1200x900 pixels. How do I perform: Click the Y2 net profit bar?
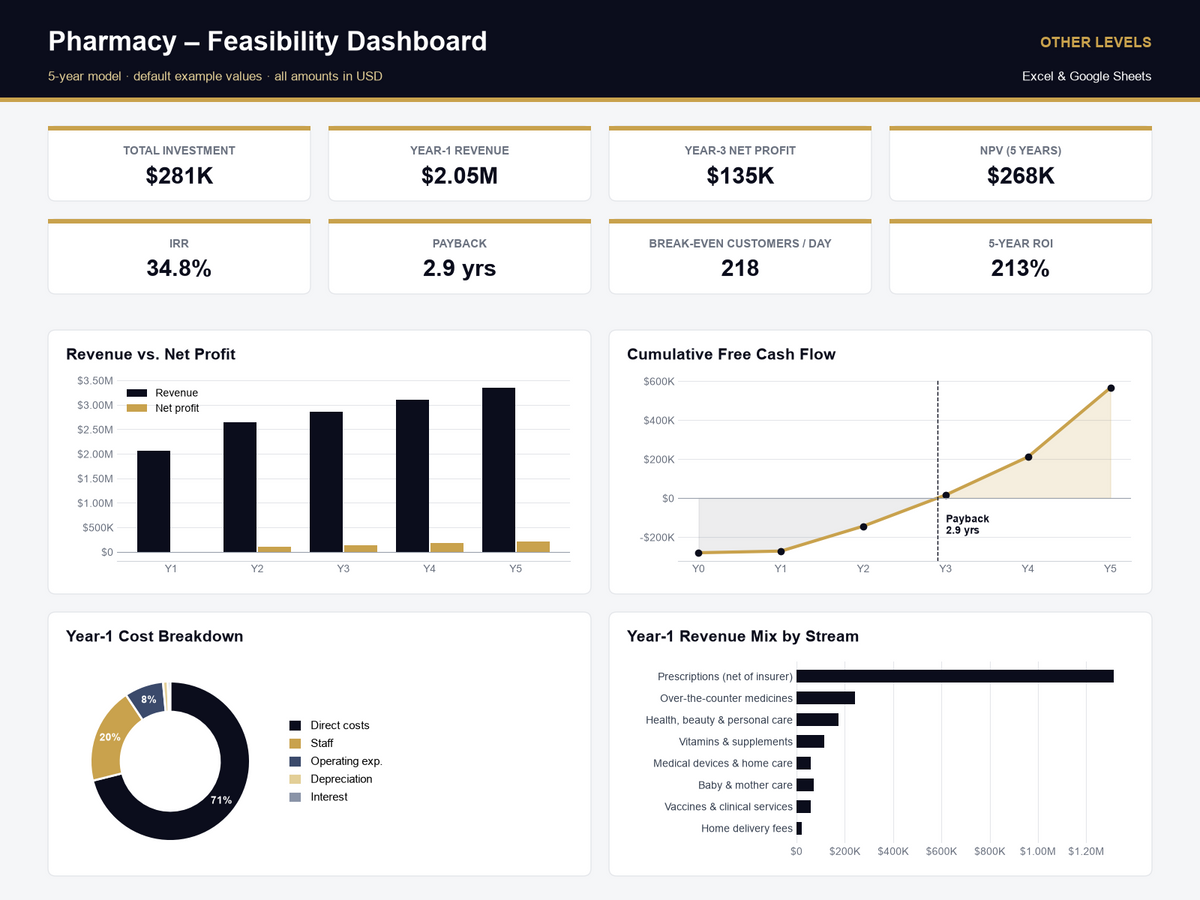[274, 549]
